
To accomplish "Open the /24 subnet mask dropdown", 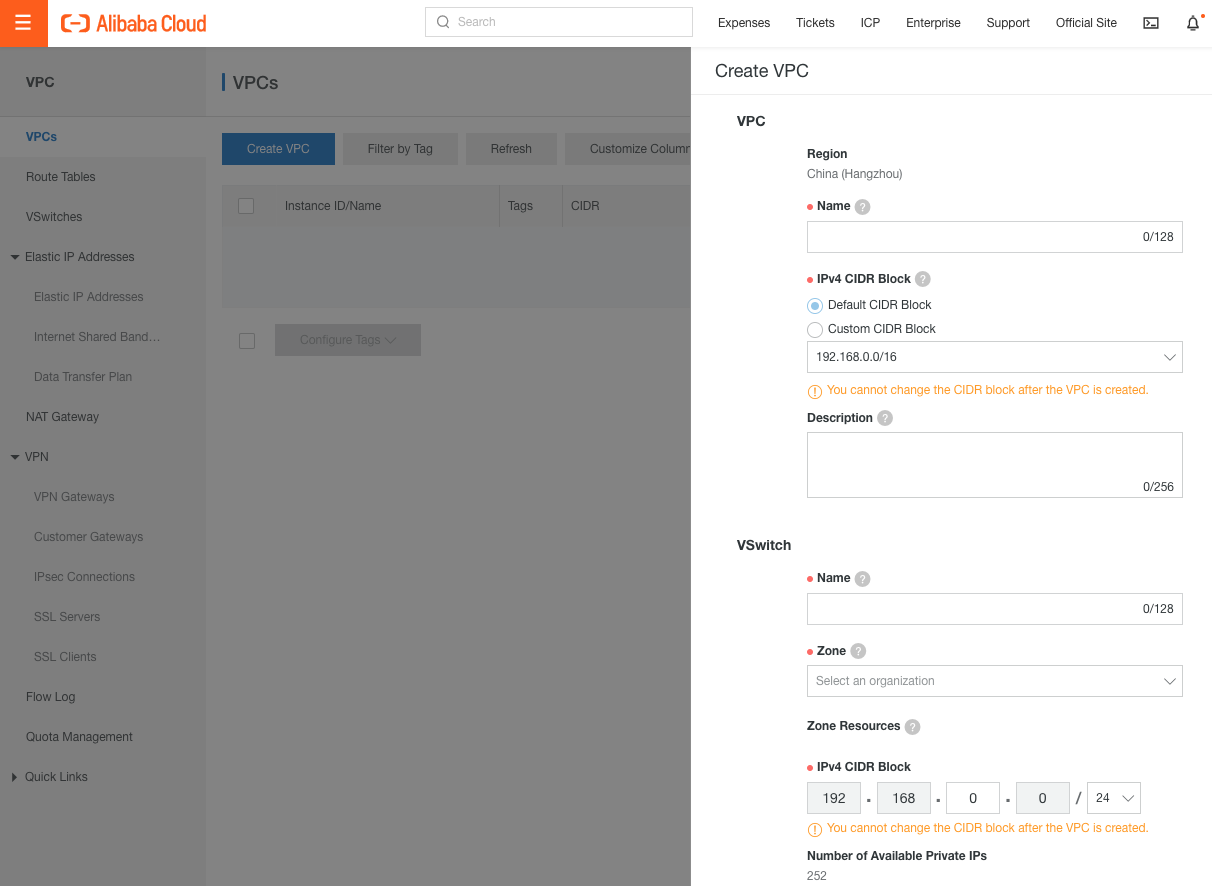I will point(1114,798).
